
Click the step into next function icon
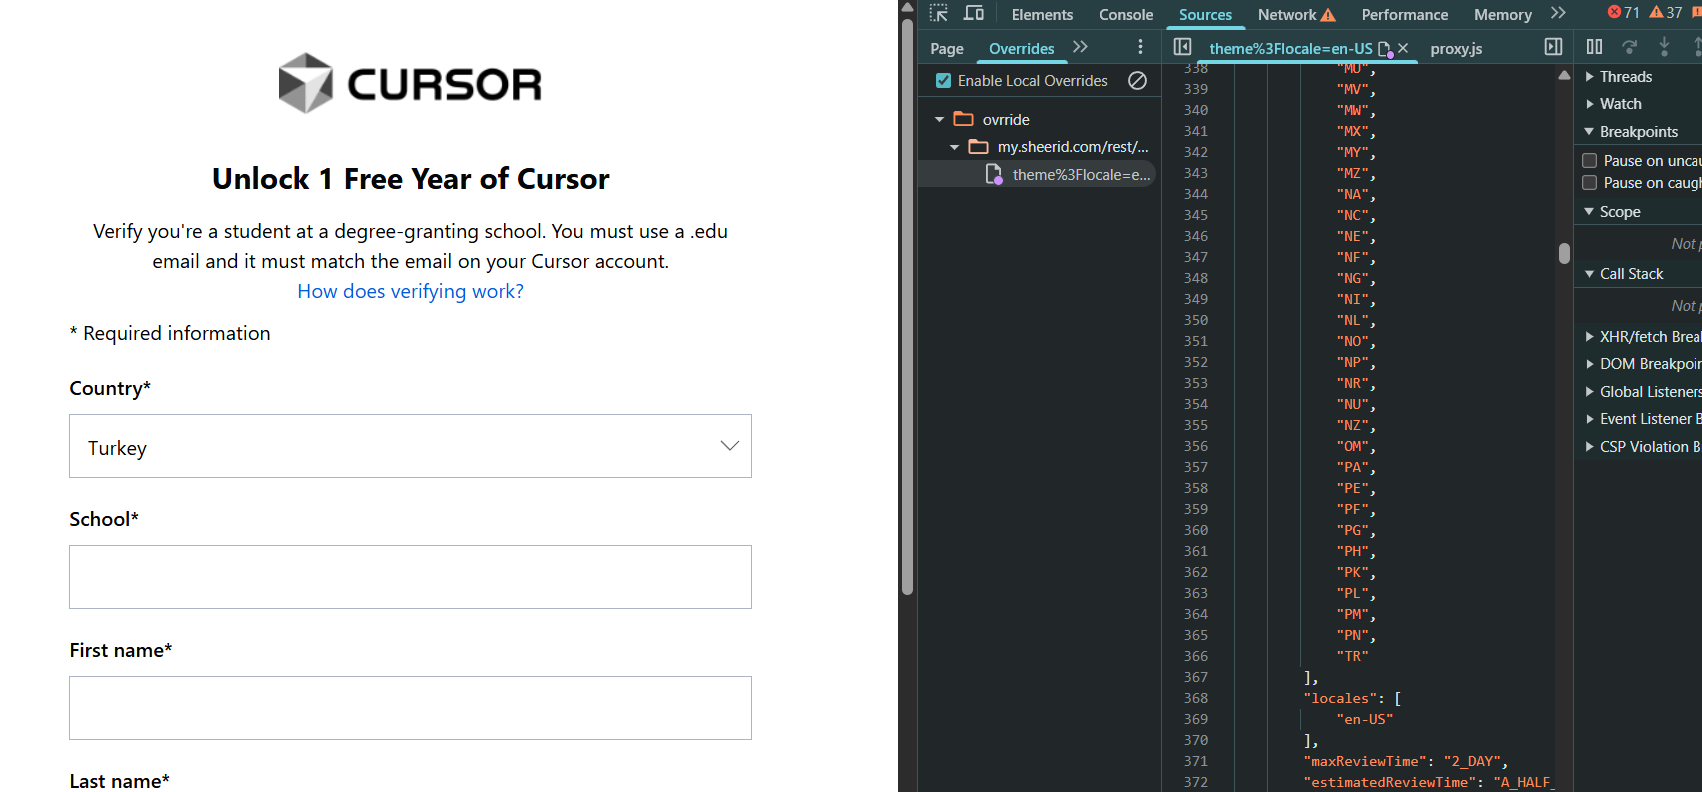click(1664, 47)
